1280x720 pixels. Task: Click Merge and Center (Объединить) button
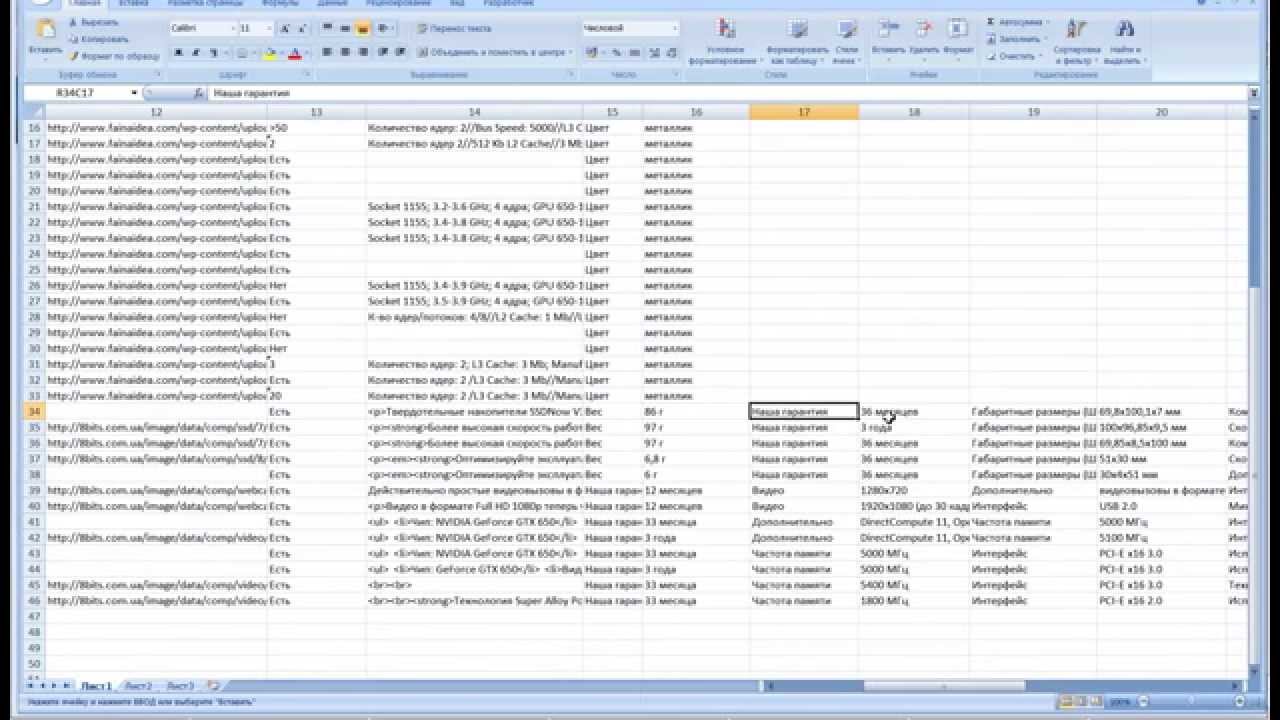point(491,52)
